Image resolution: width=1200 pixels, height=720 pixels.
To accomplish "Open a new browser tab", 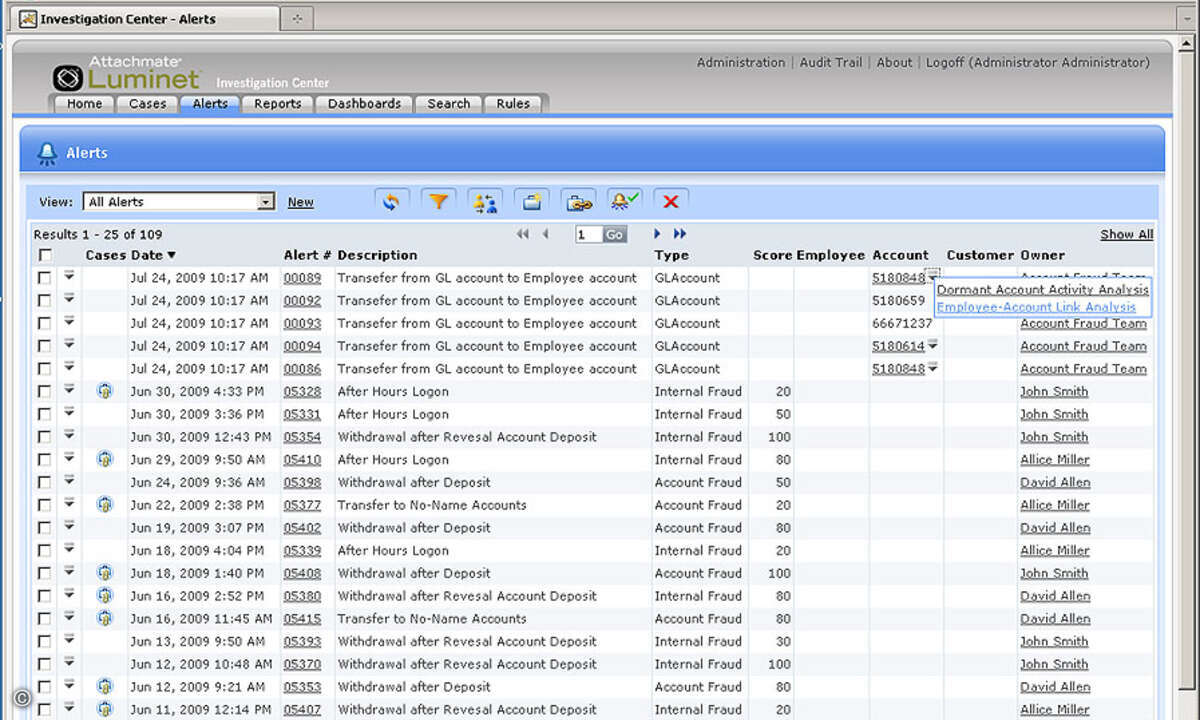I will click(x=297, y=18).
